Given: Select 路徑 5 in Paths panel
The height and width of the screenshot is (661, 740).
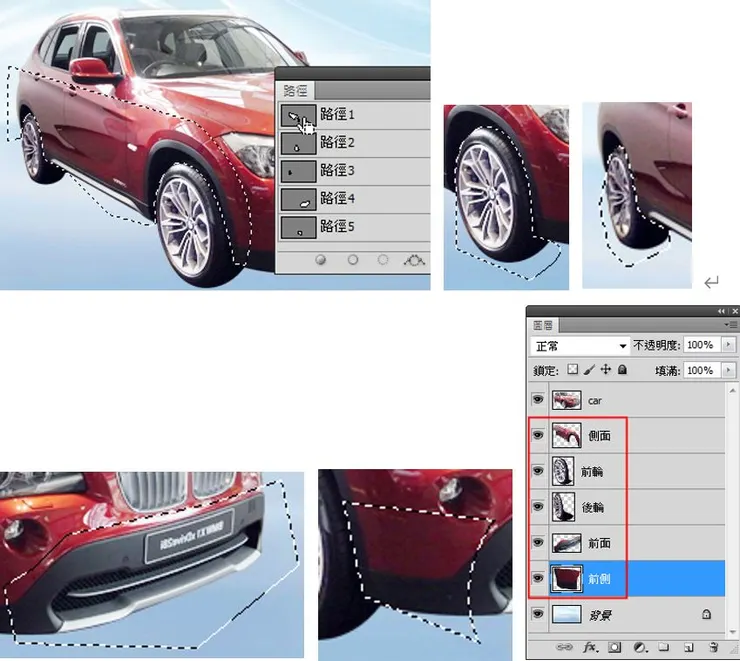Looking at the screenshot, I should 354,227.
